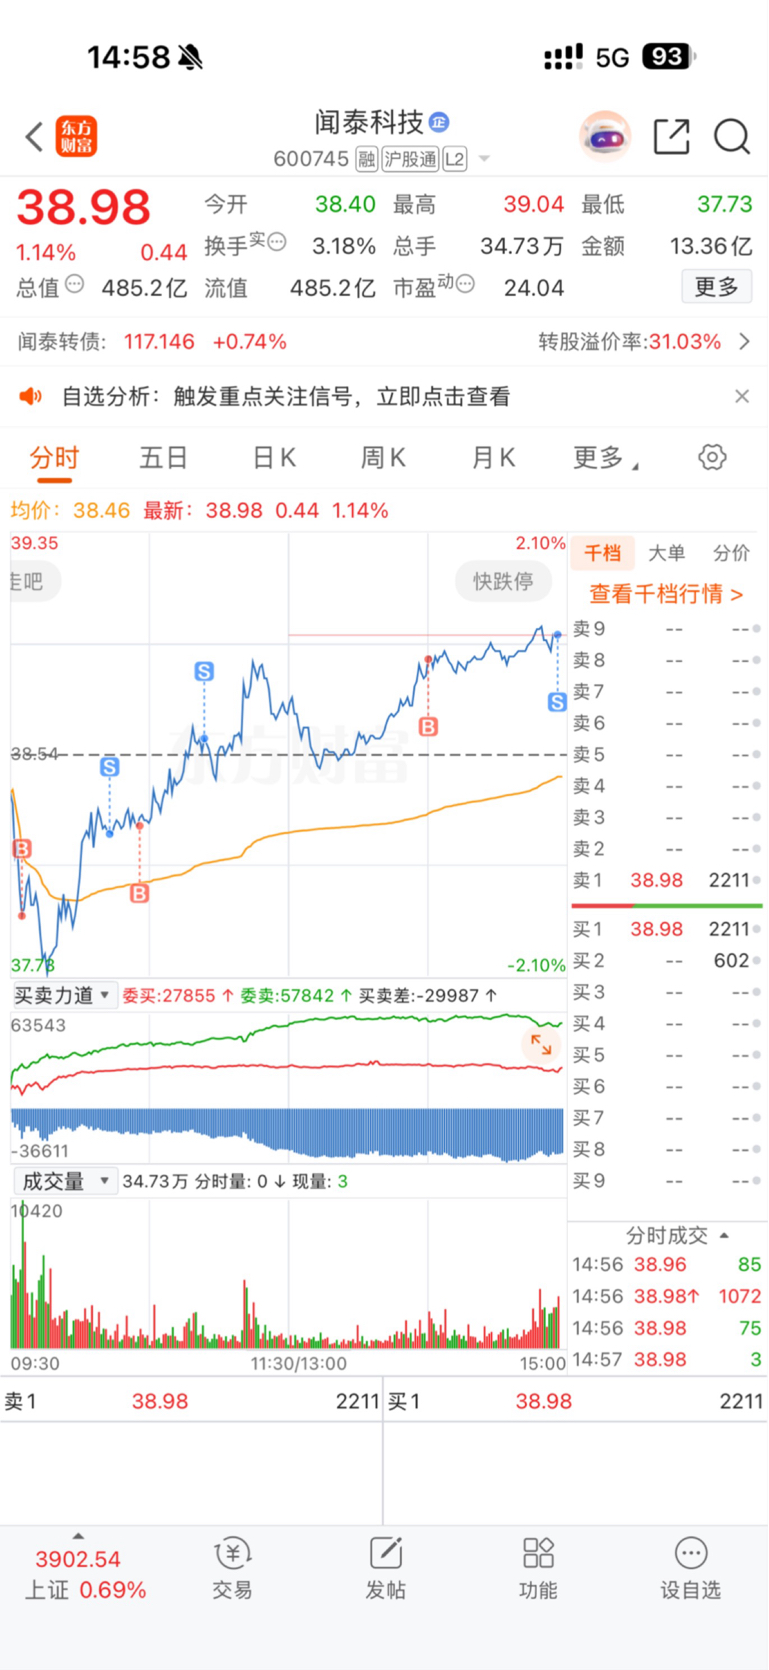Open the 功能 functions icon

pos(538,1569)
